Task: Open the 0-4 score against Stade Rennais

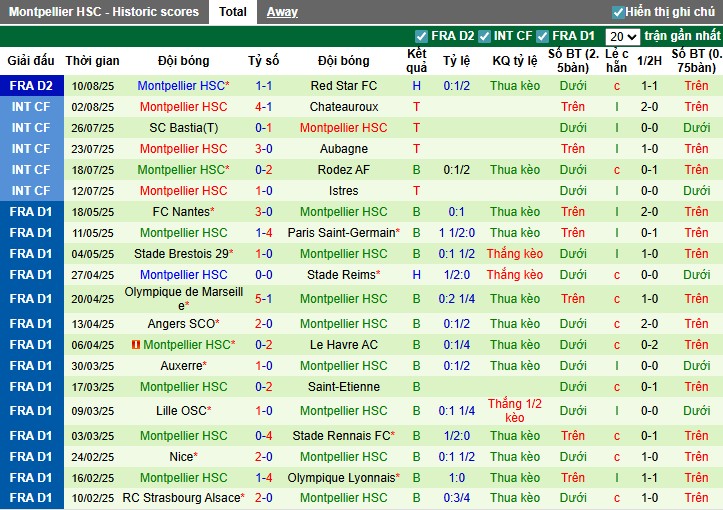Action: coord(263,435)
